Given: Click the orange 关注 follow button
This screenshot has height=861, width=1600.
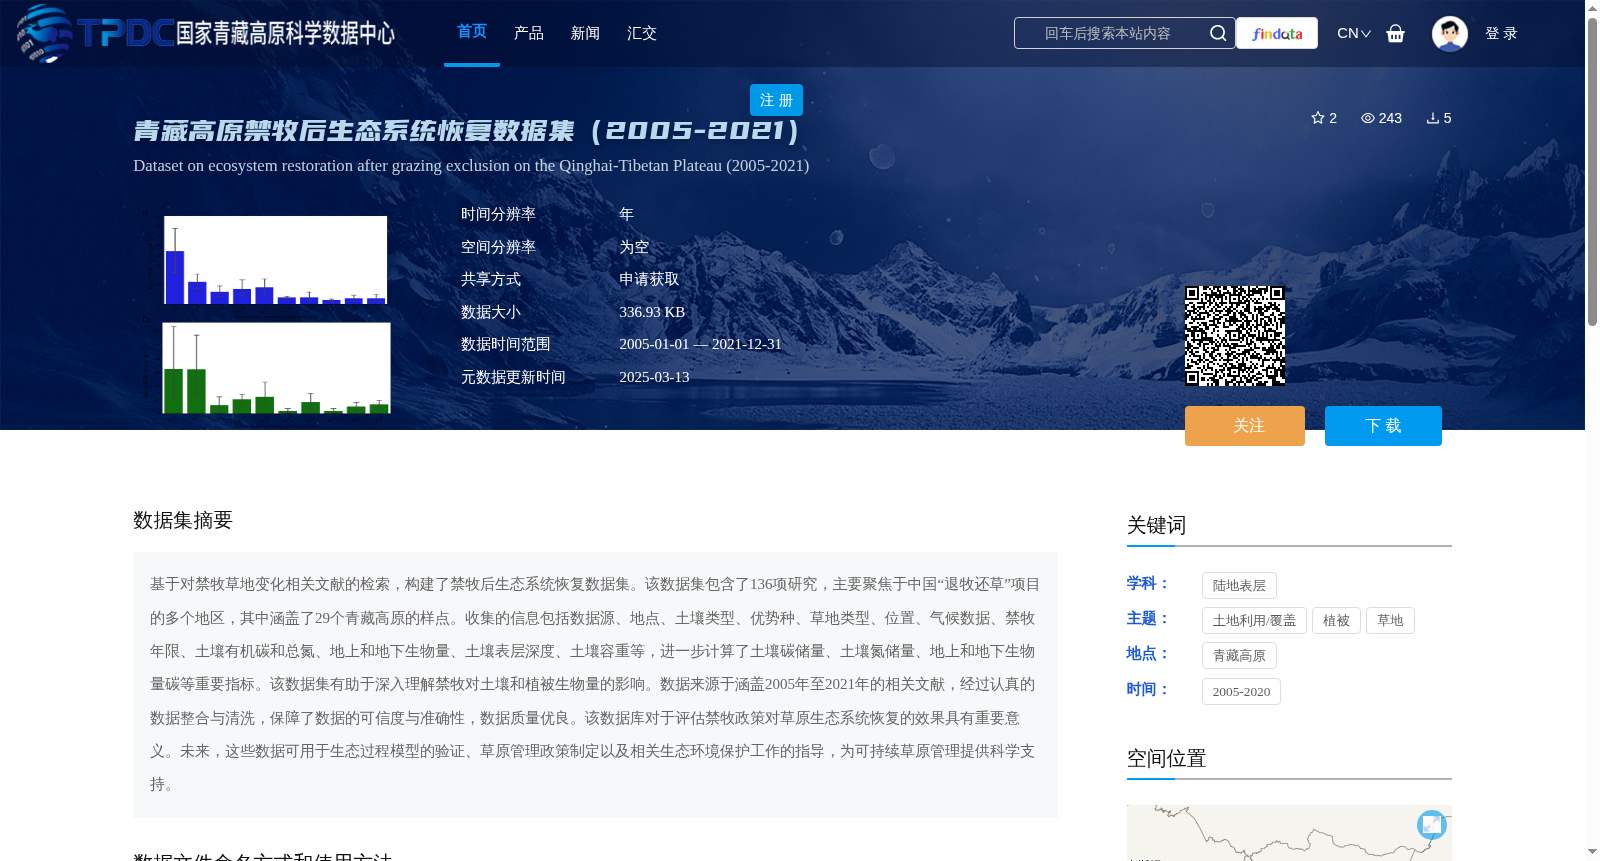Looking at the screenshot, I should [1245, 426].
